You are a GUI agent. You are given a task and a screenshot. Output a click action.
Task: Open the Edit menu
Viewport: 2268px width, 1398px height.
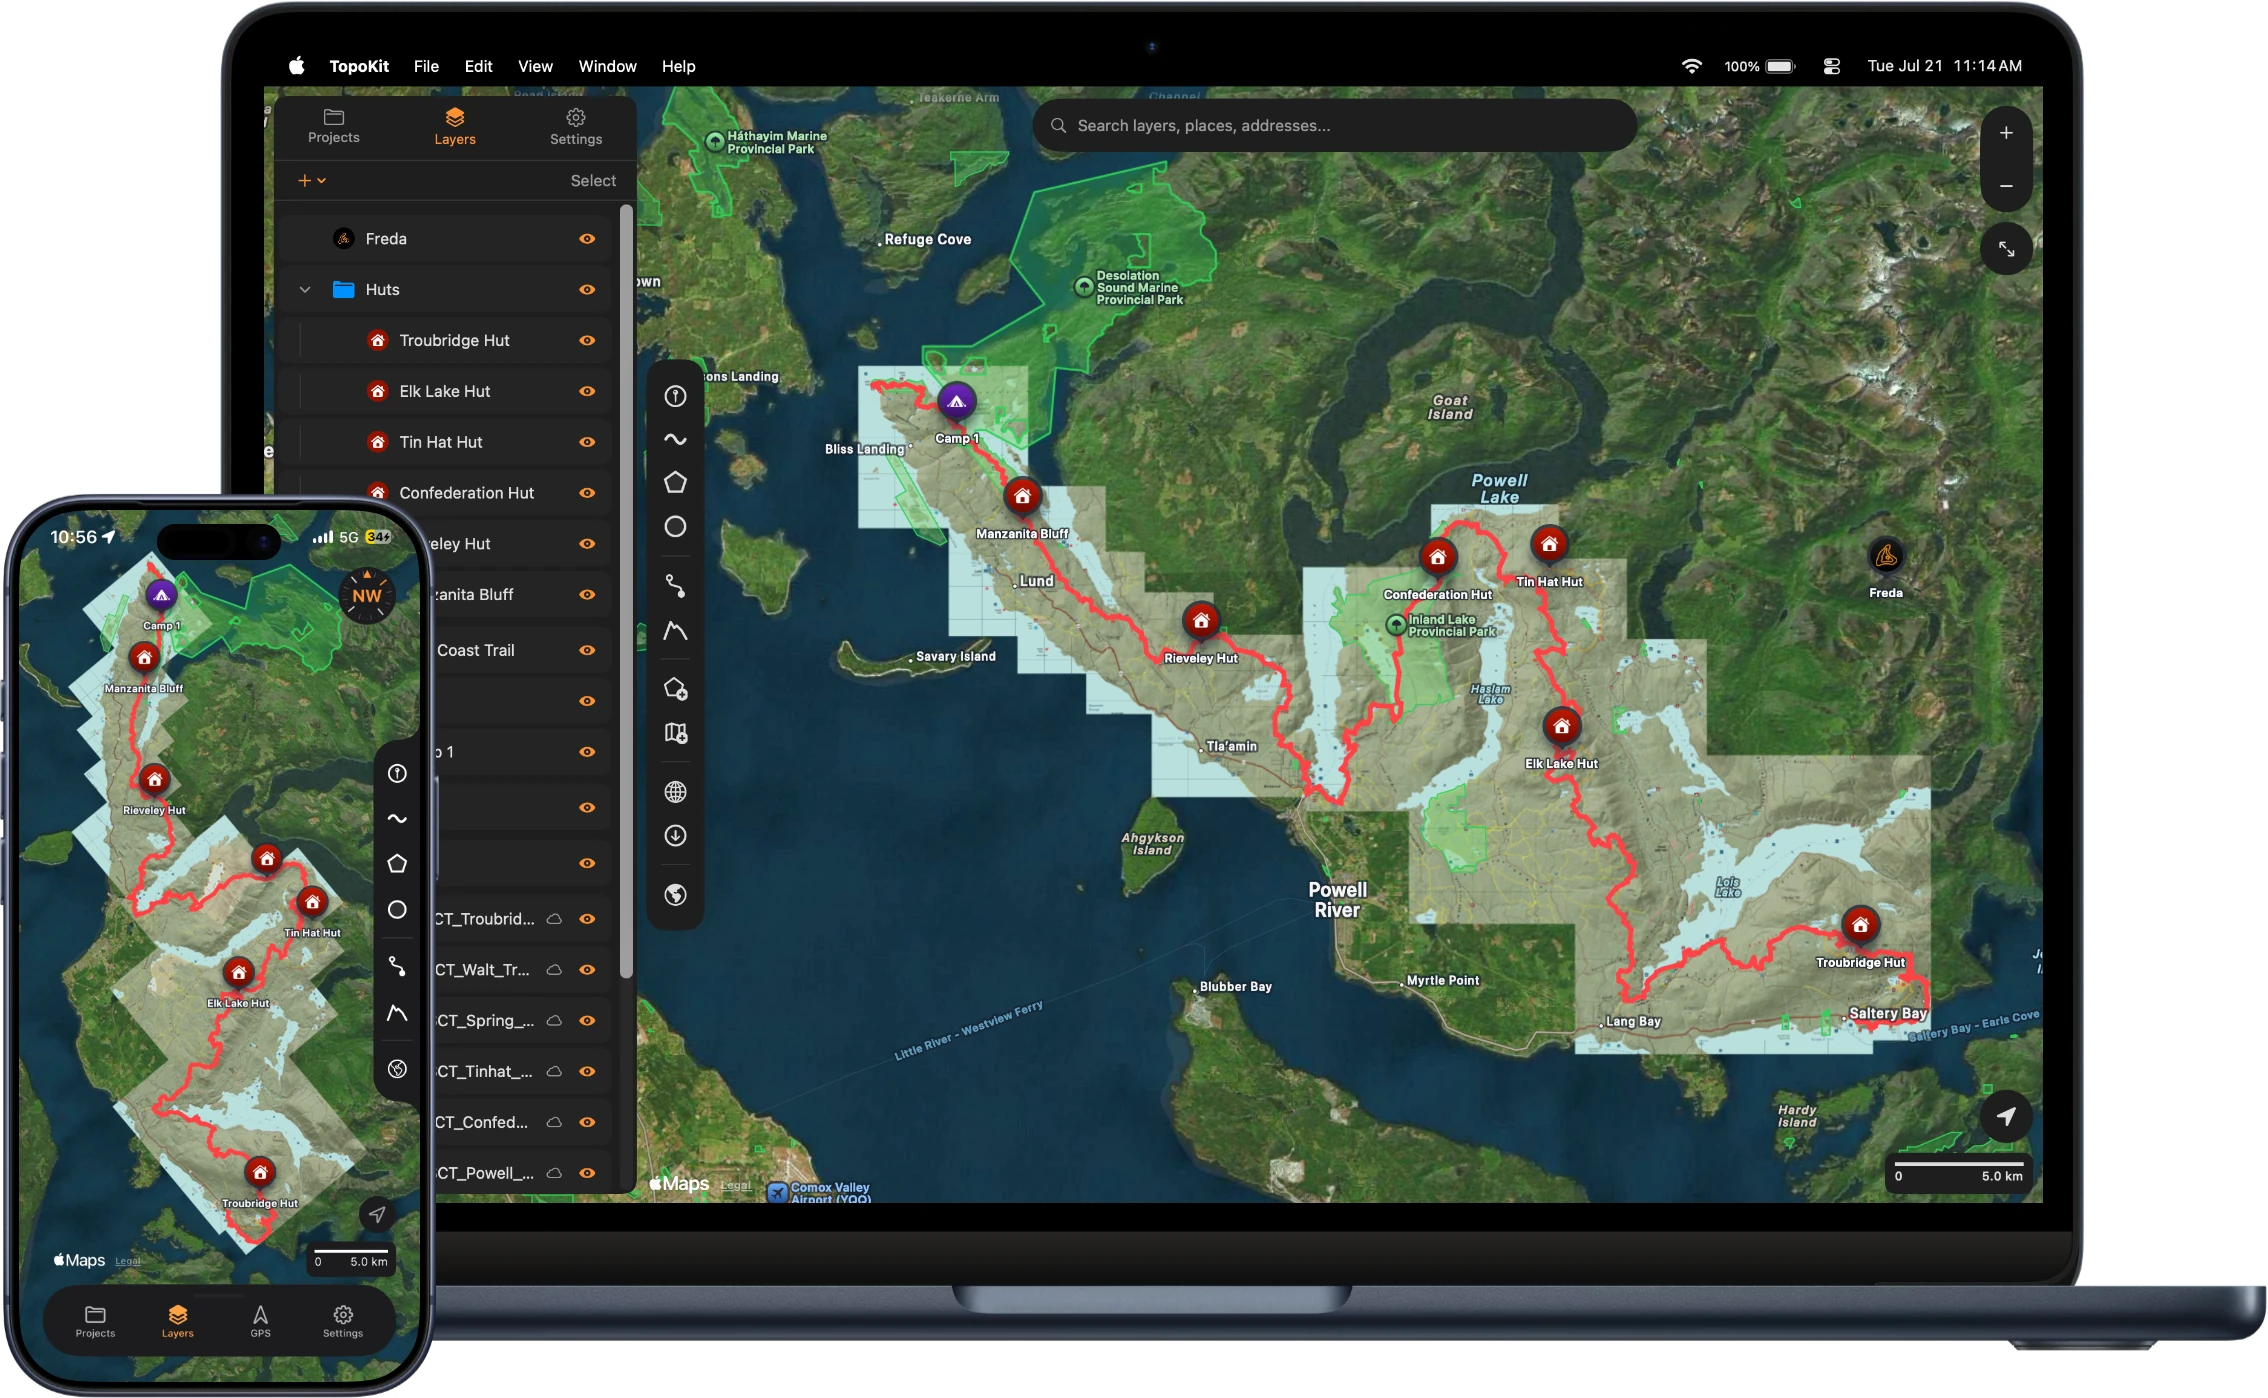tap(478, 66)
